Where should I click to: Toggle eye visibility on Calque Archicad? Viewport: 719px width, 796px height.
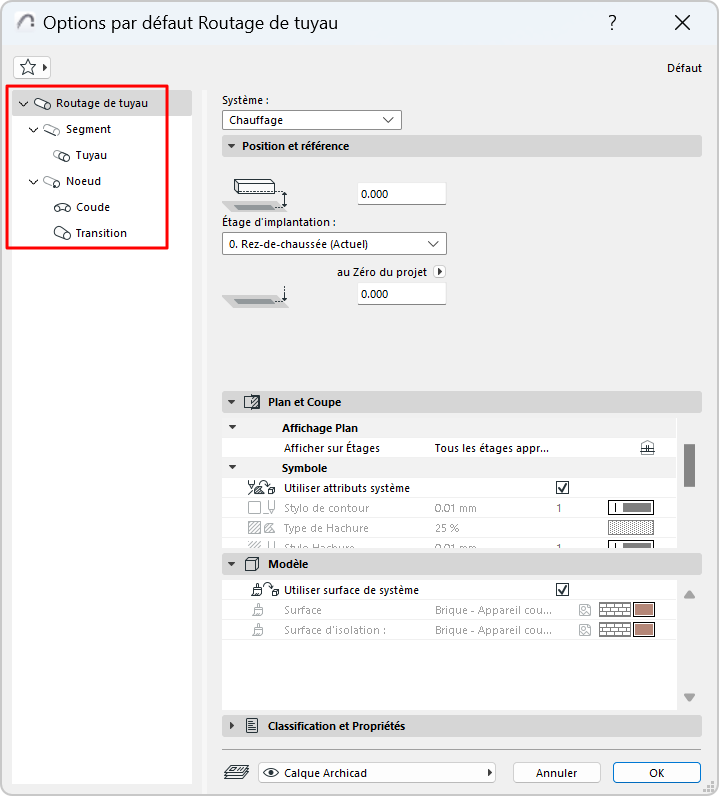[271, 773]
